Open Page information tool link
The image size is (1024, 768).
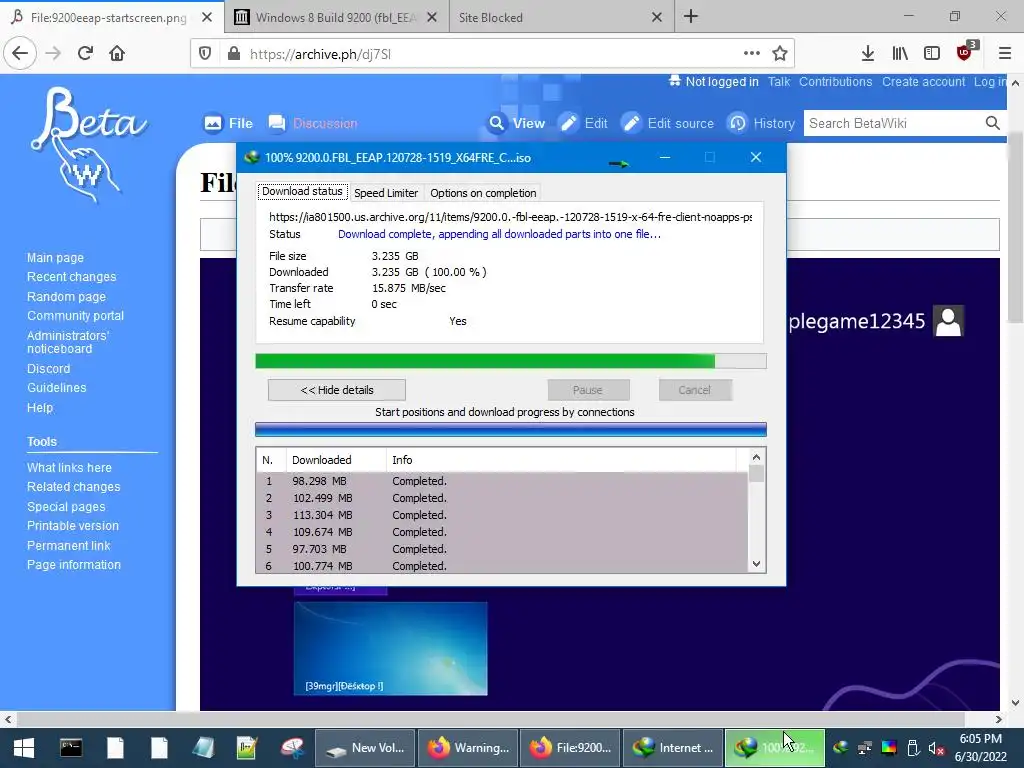(74, 564)
